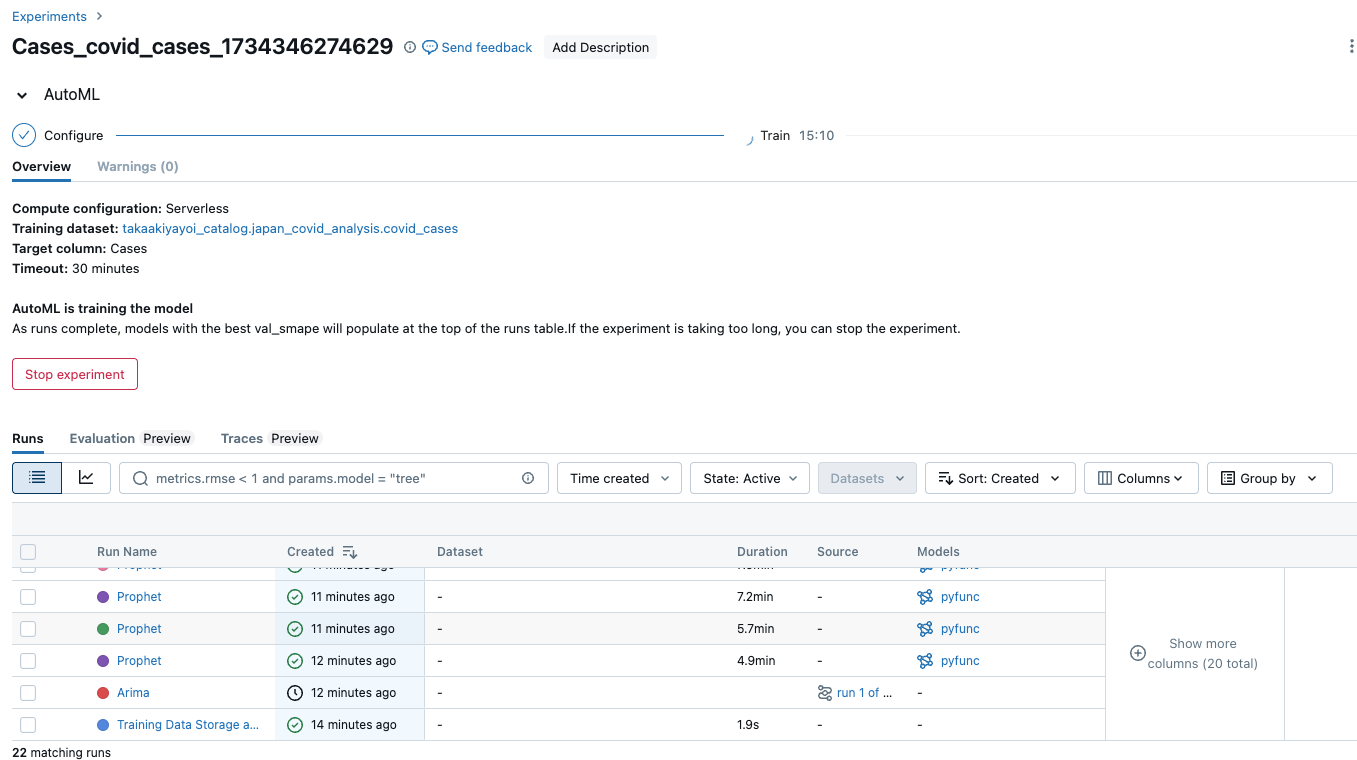1357x760 pixels.
Task: Toggle sort order with the Created column icon
Action: point(349,551)
